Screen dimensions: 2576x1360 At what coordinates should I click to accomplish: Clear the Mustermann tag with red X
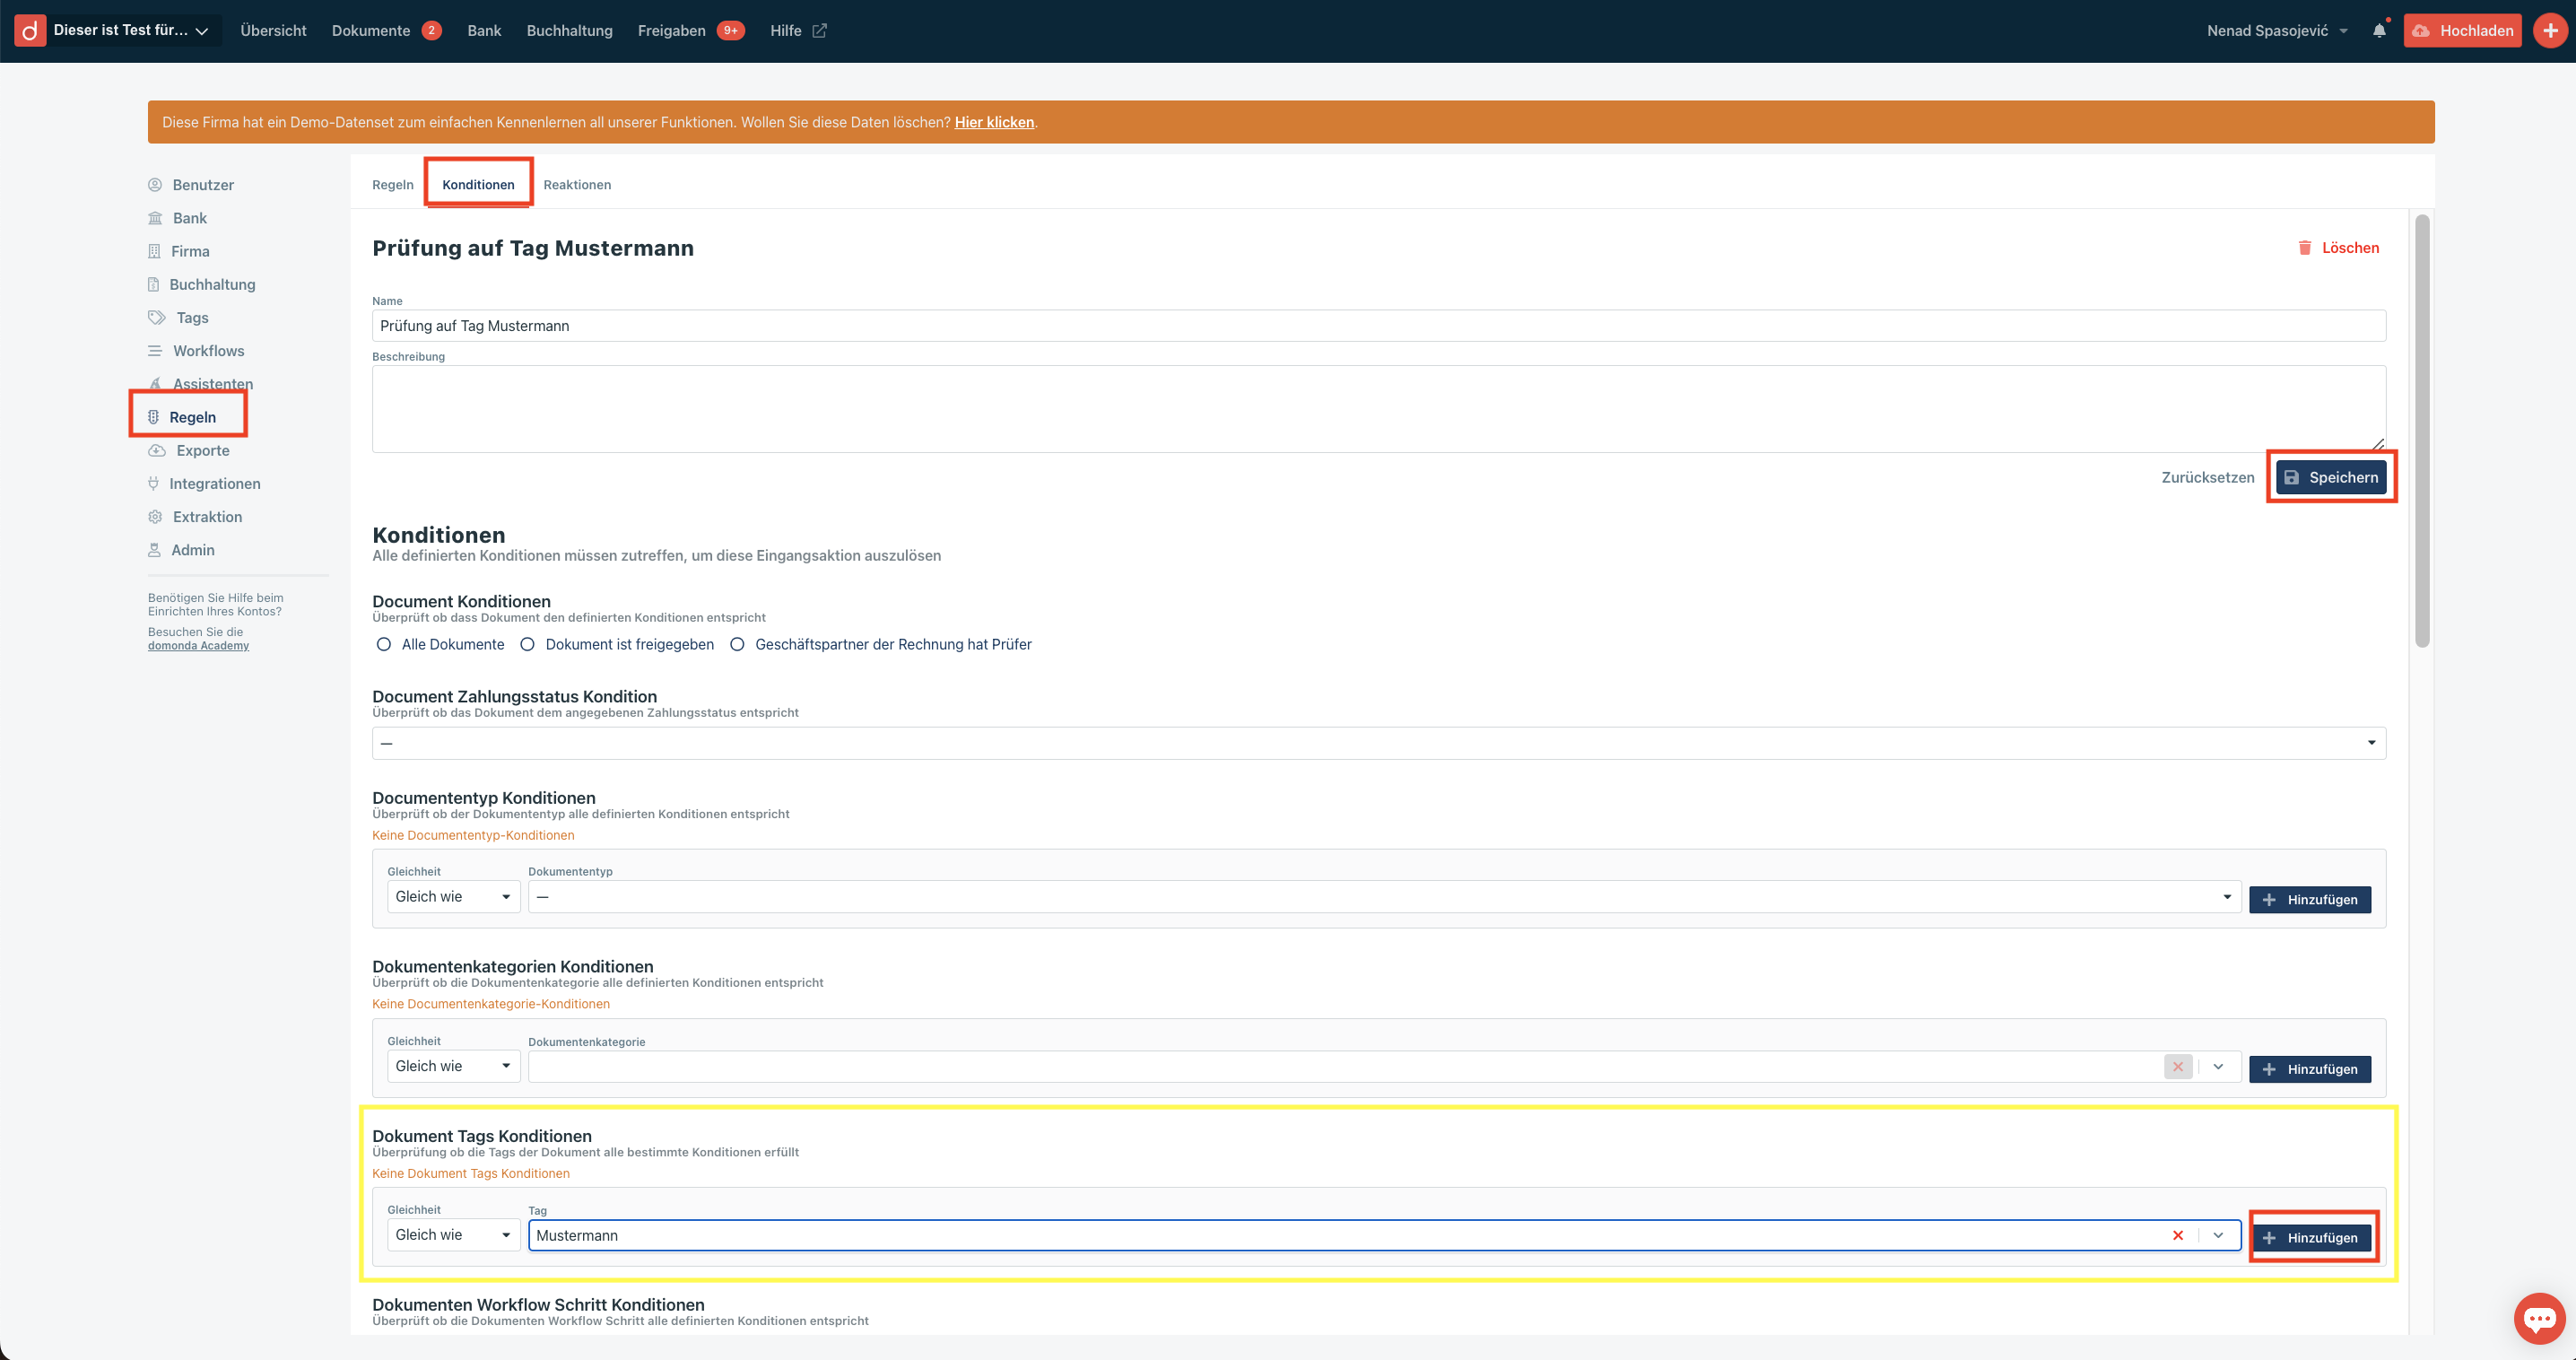coord(2177,1236)
